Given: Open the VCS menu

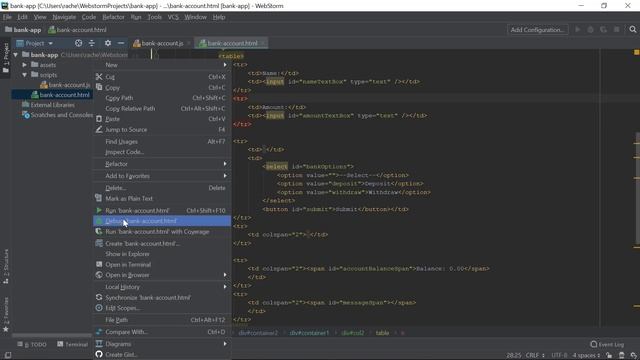Looking at the screenshot, I should 173,17.
